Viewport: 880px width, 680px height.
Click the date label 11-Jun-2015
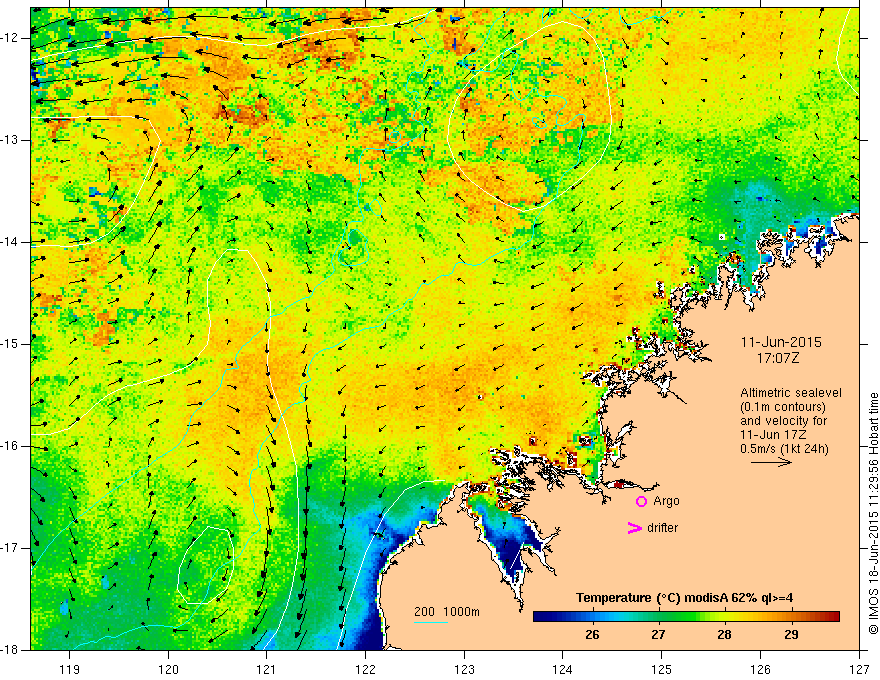(x=781, y=342)
